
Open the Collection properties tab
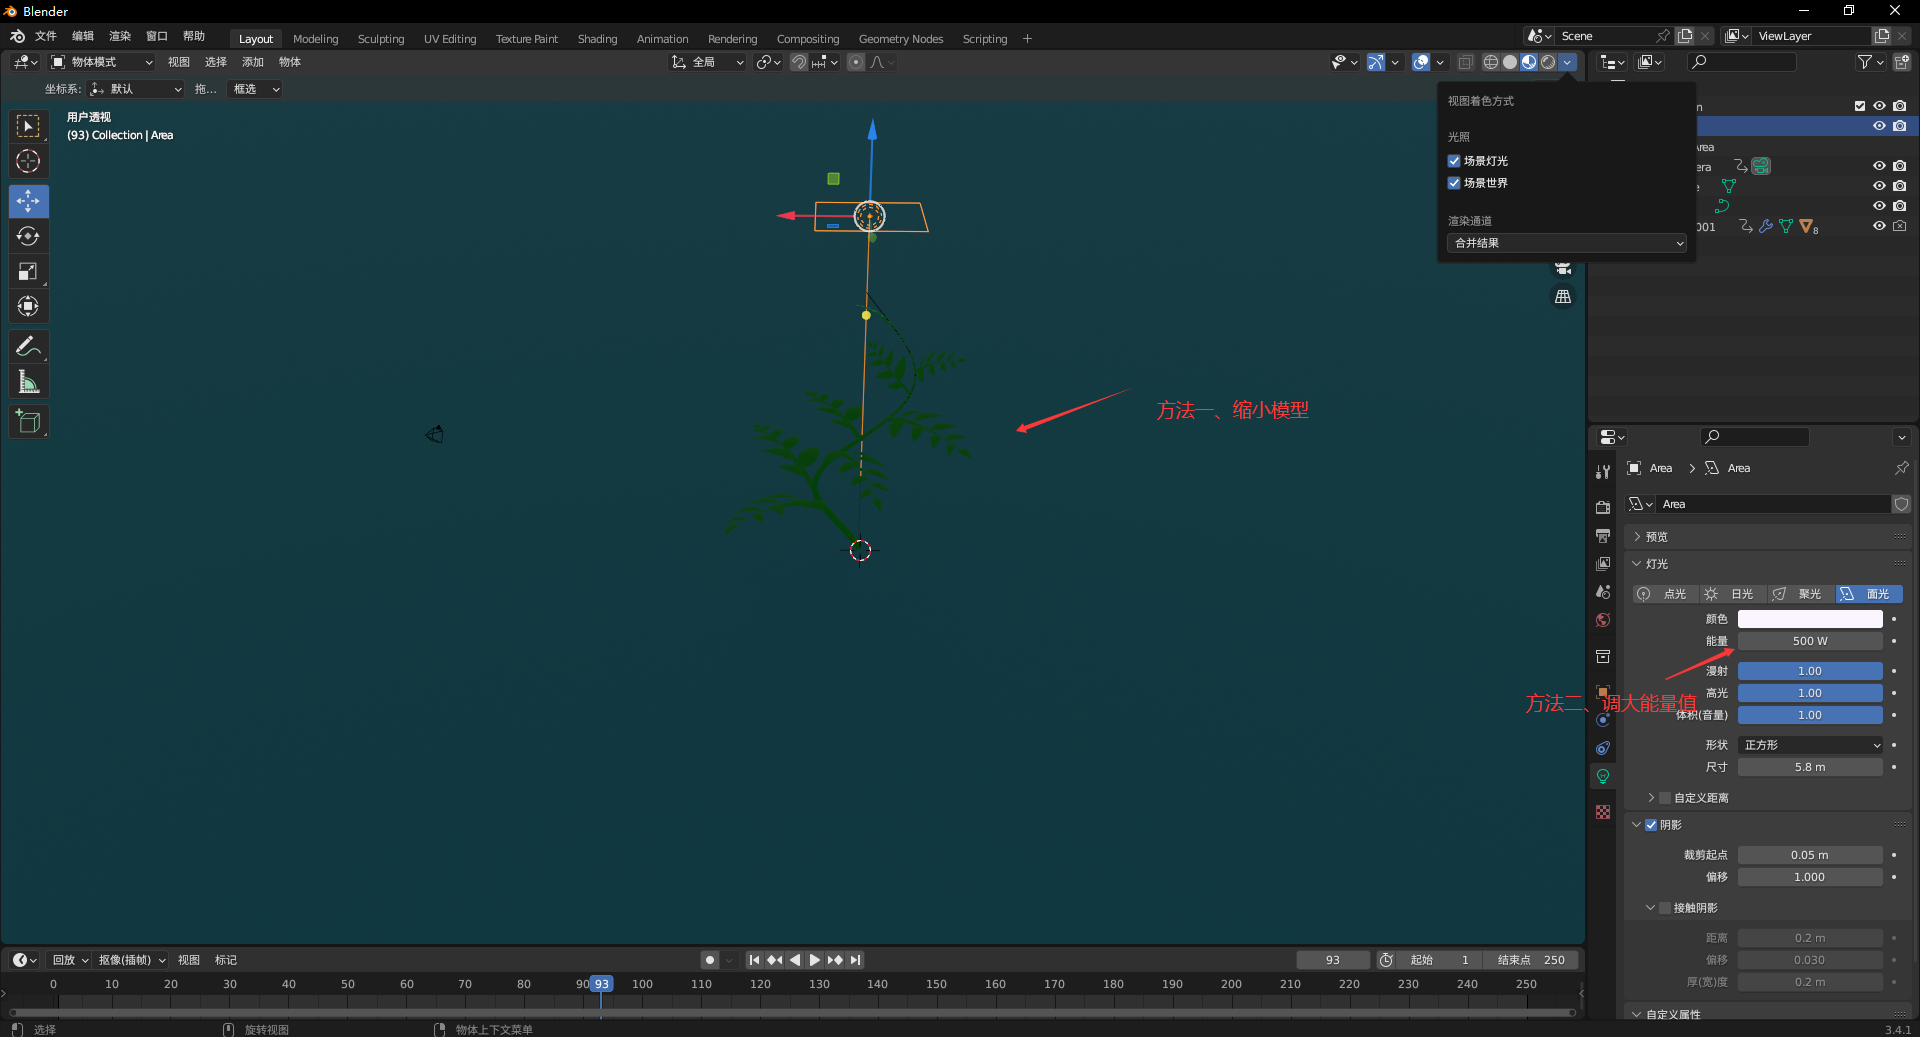click(x=1603, y=656)
